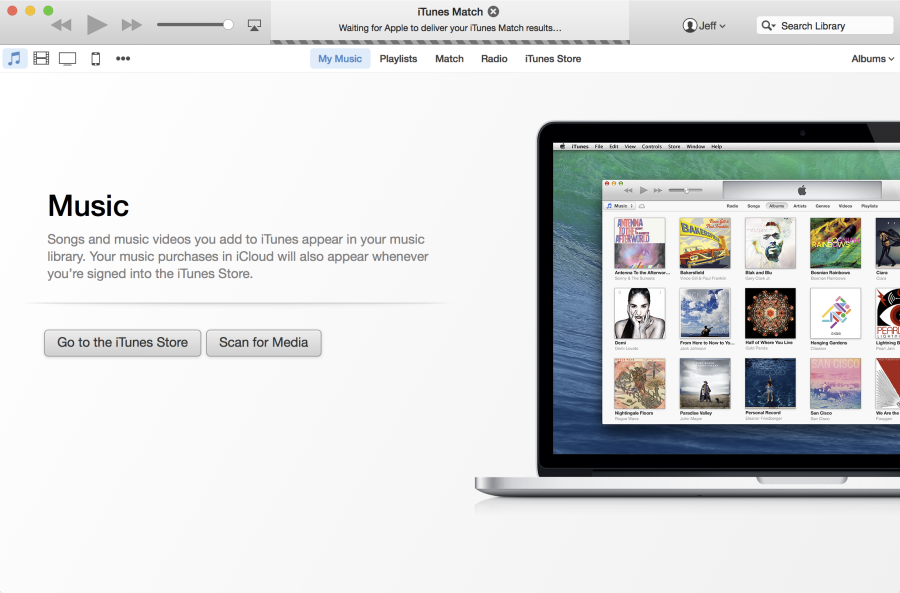This screenshot has width=900, height=593.
Task: Click the red close window button
Action: click(12, 10)
